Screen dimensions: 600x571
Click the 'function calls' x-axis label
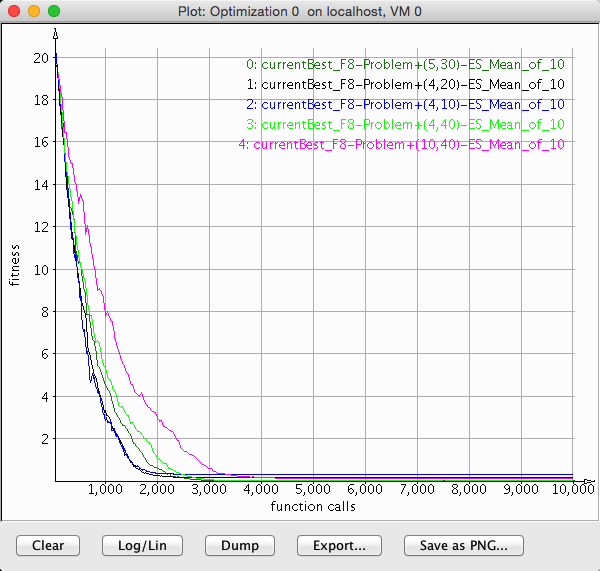[313, 506]
